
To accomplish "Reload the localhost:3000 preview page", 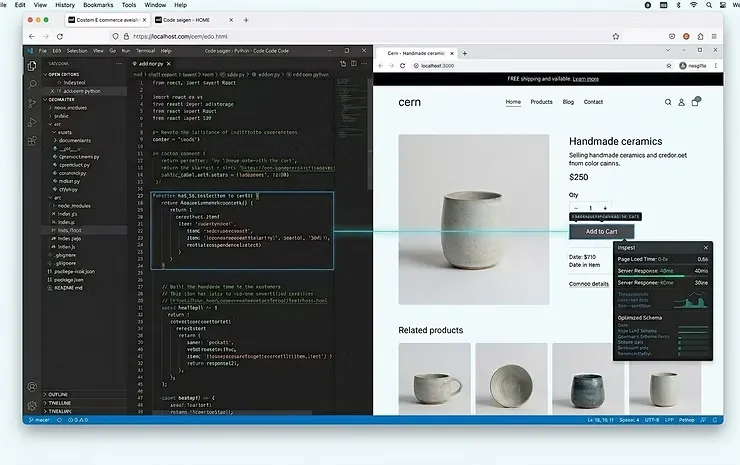I will pyautogui.click(x=403, y=66).
